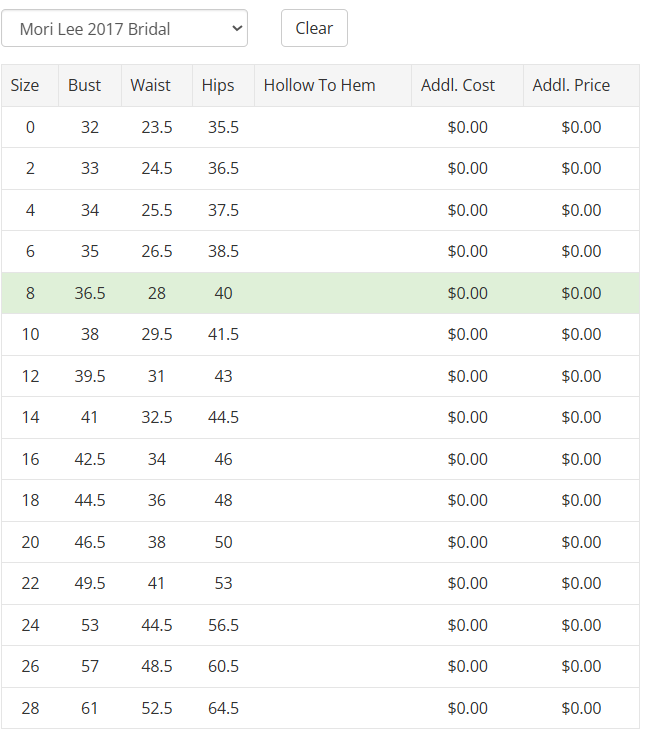Select the highlighted size 8 row

[x=320, y=293]
